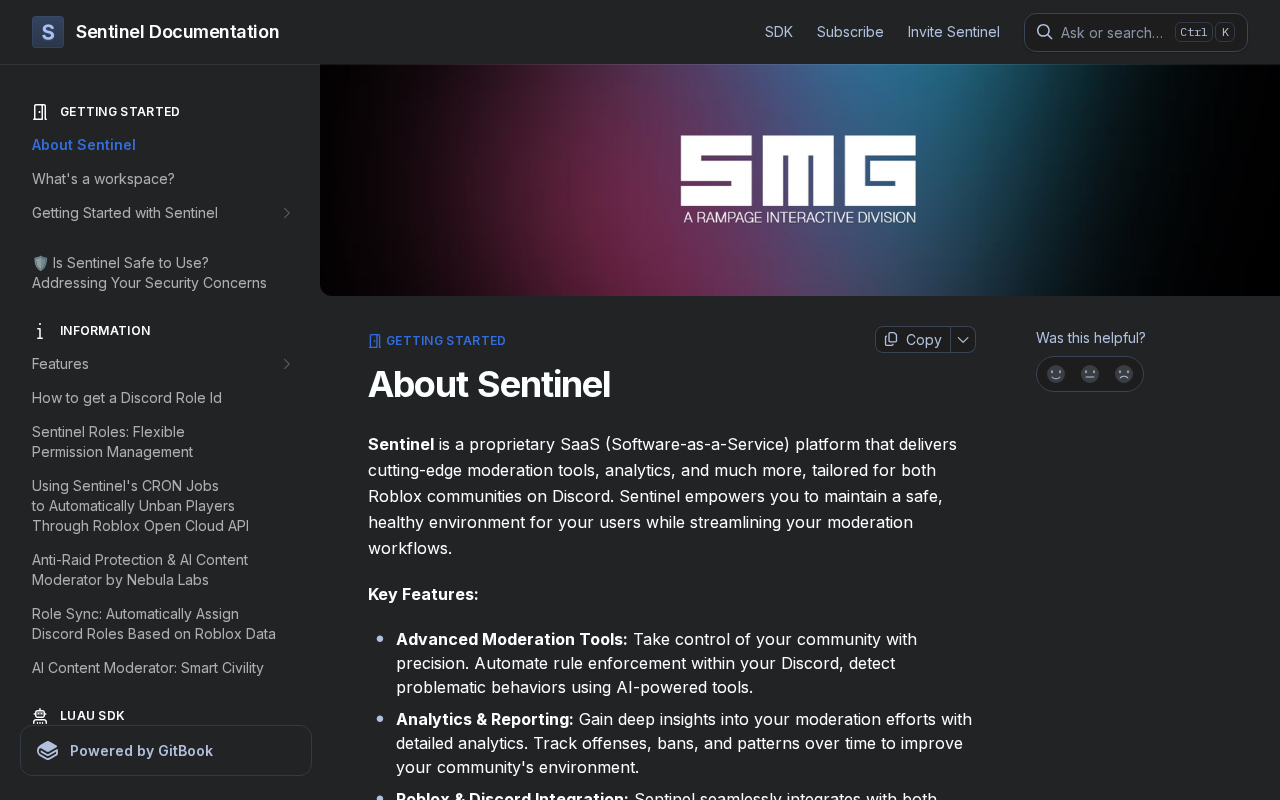This screenshot has height=800, width=1280.
Task: Click the happy face feedback icon
Action: click(1056, 374)
